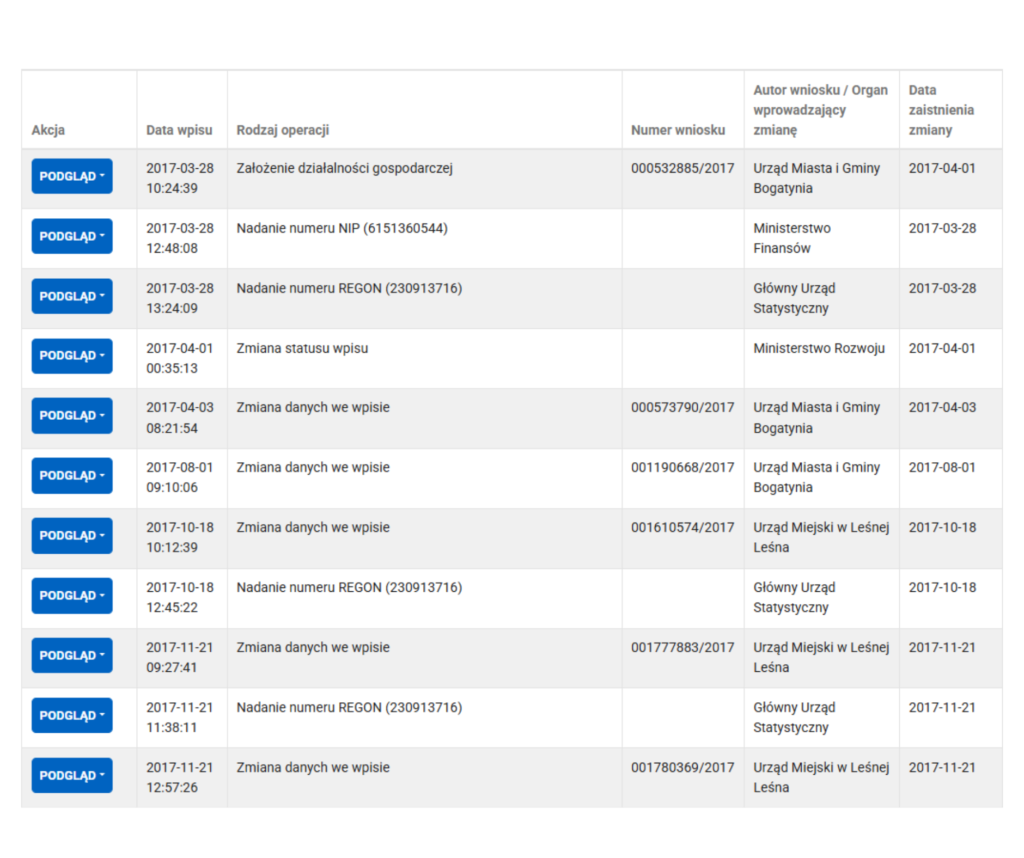This screenshot has width=1024, height=858.
Task: Click the 'Data zaistnienia zmiany' column header
Action: [941, 110]
